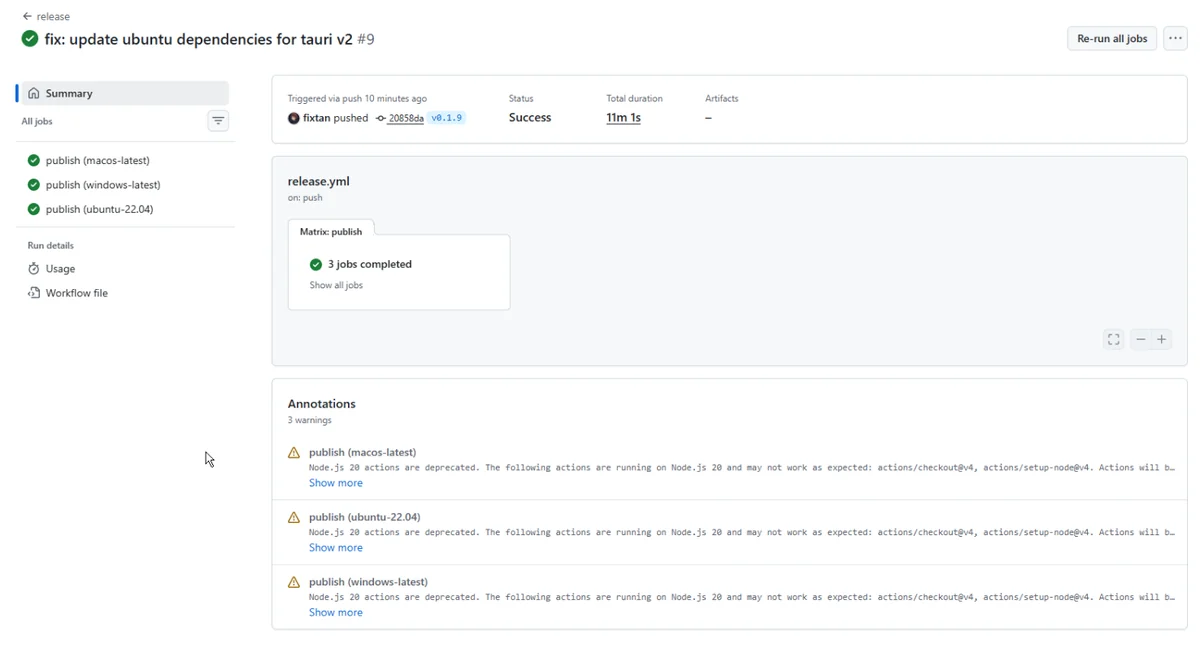Click the fullscreen workflow graph icon
This screenshot has height=661, width=1200.
click(1113, 340)
